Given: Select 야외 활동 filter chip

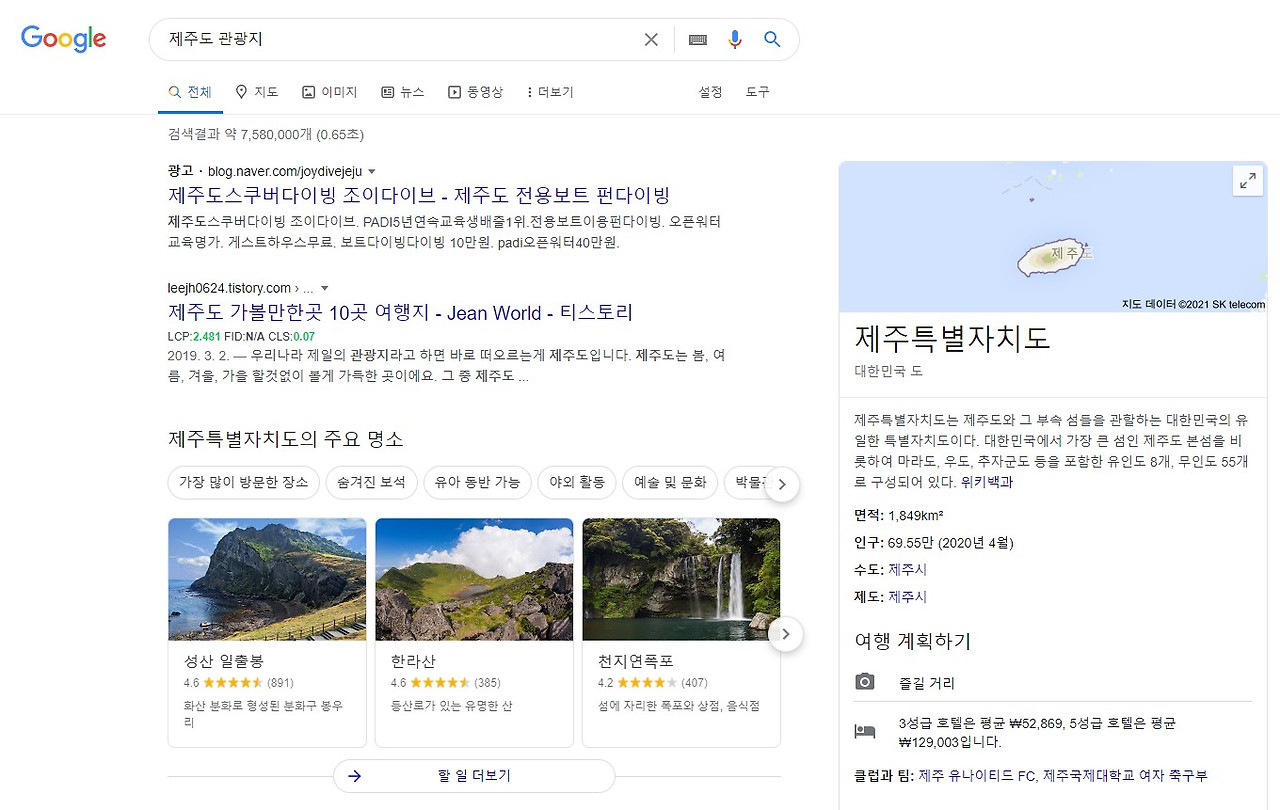Looking at the screenshot, I should coord(577,482).
